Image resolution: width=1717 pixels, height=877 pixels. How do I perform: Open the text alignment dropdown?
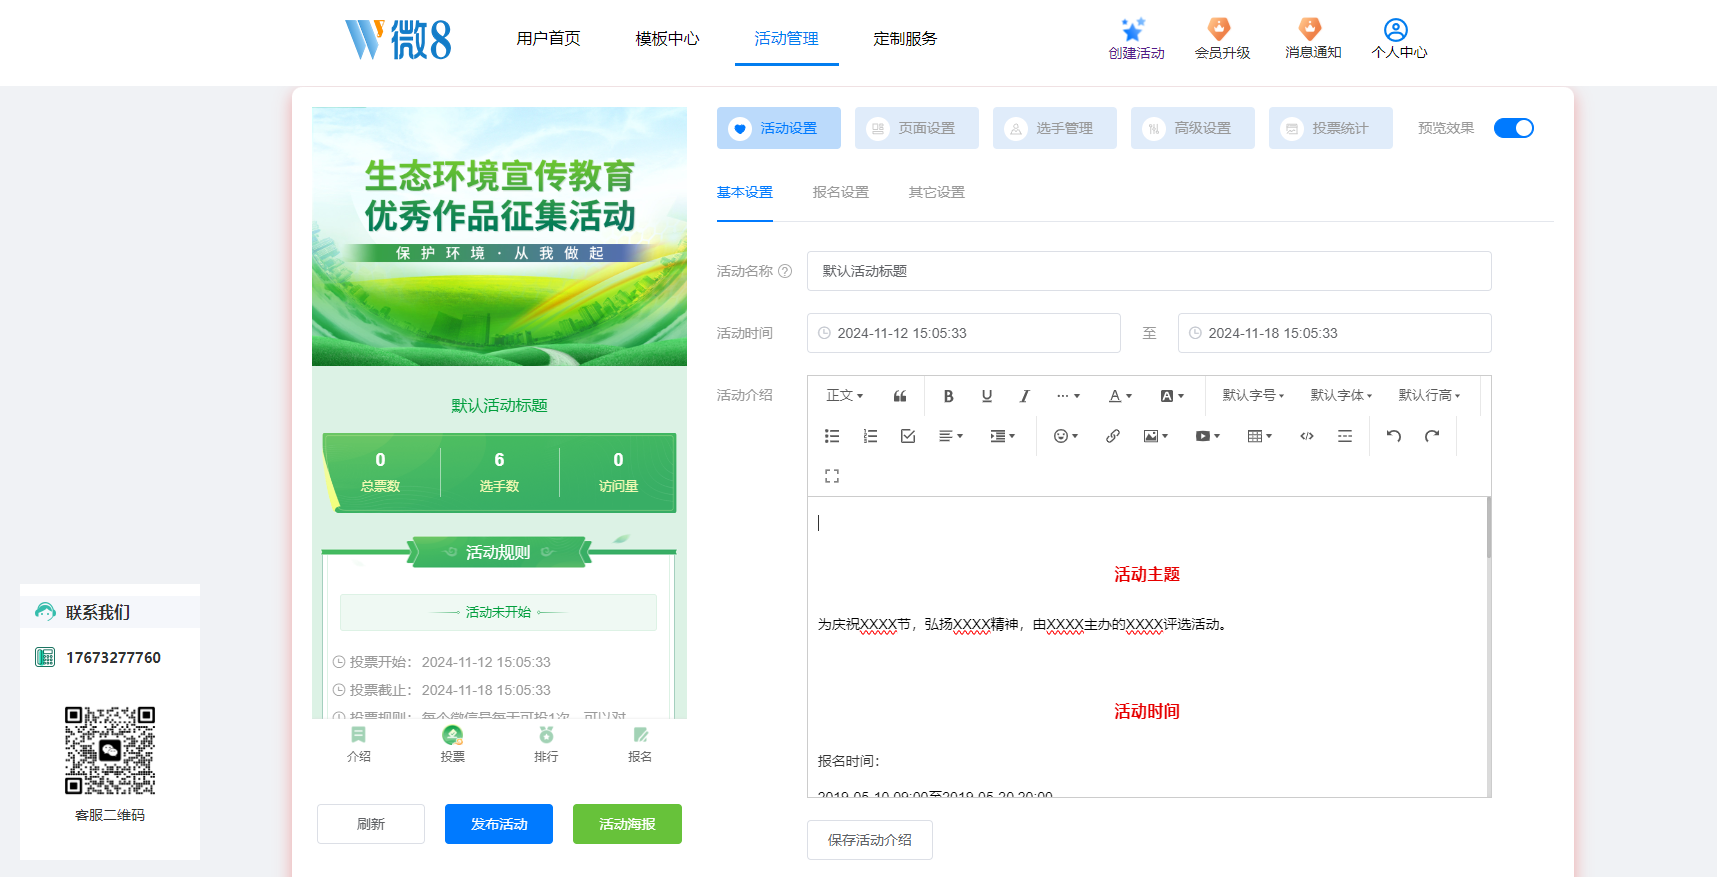pyautogui.click(x=951, y=436)
